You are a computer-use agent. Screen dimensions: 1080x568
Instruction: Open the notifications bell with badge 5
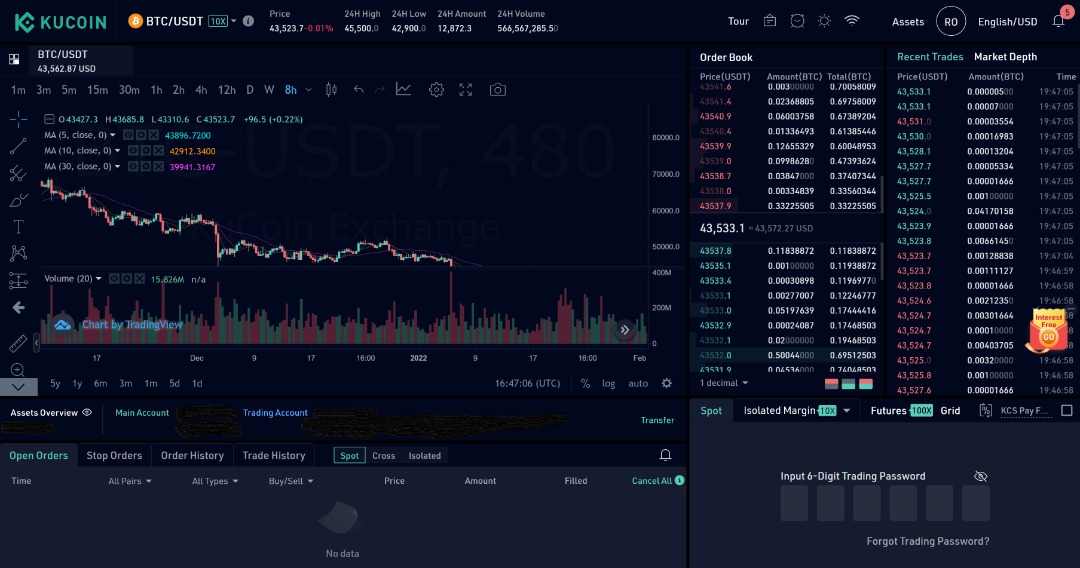[x=1059, y=21]
